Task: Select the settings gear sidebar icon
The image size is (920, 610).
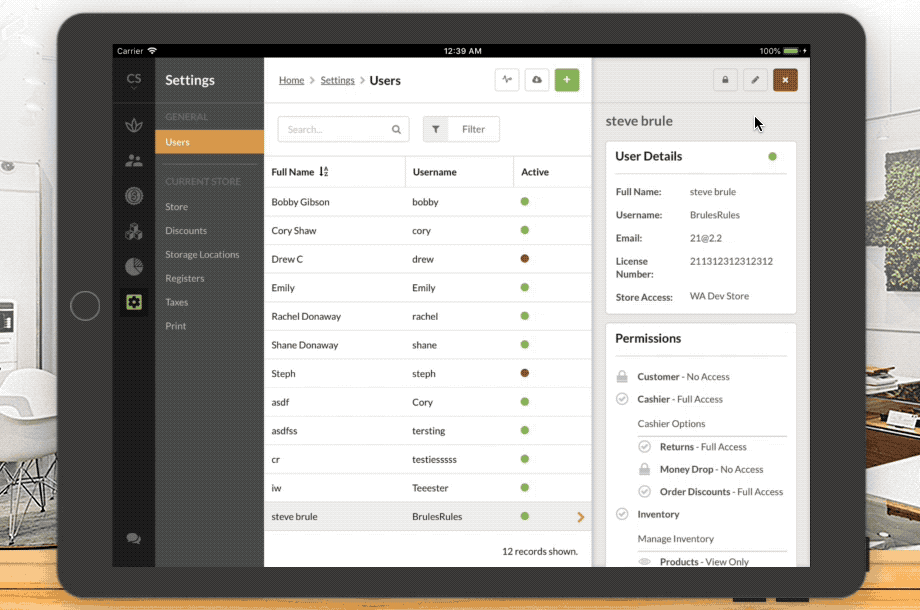Action: coord(134,302)
